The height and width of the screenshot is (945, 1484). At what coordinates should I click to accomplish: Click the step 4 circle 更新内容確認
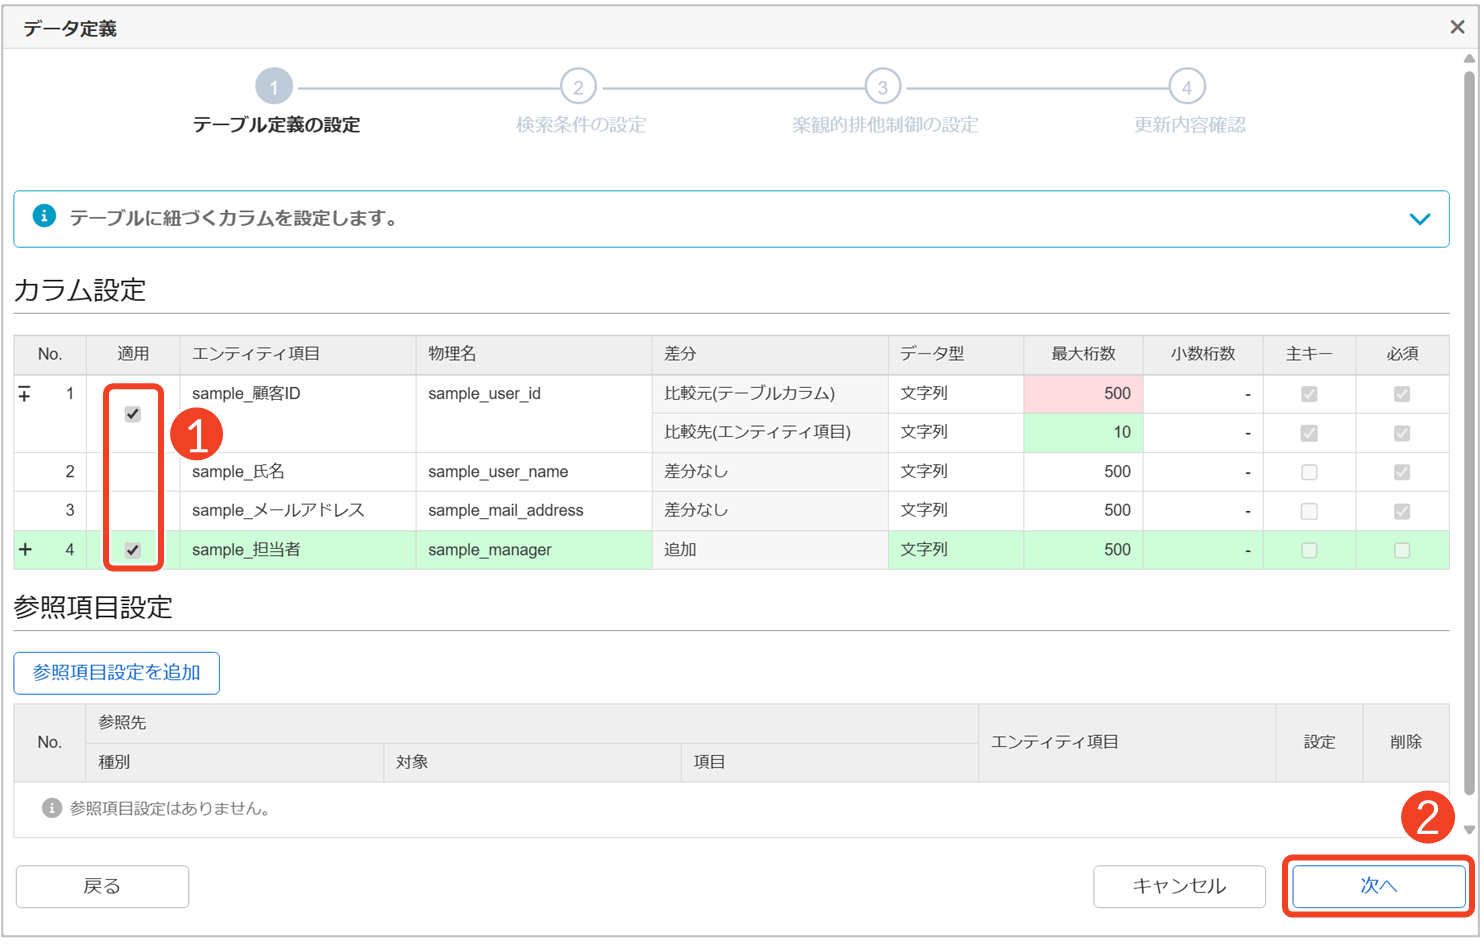[1187, 88]
